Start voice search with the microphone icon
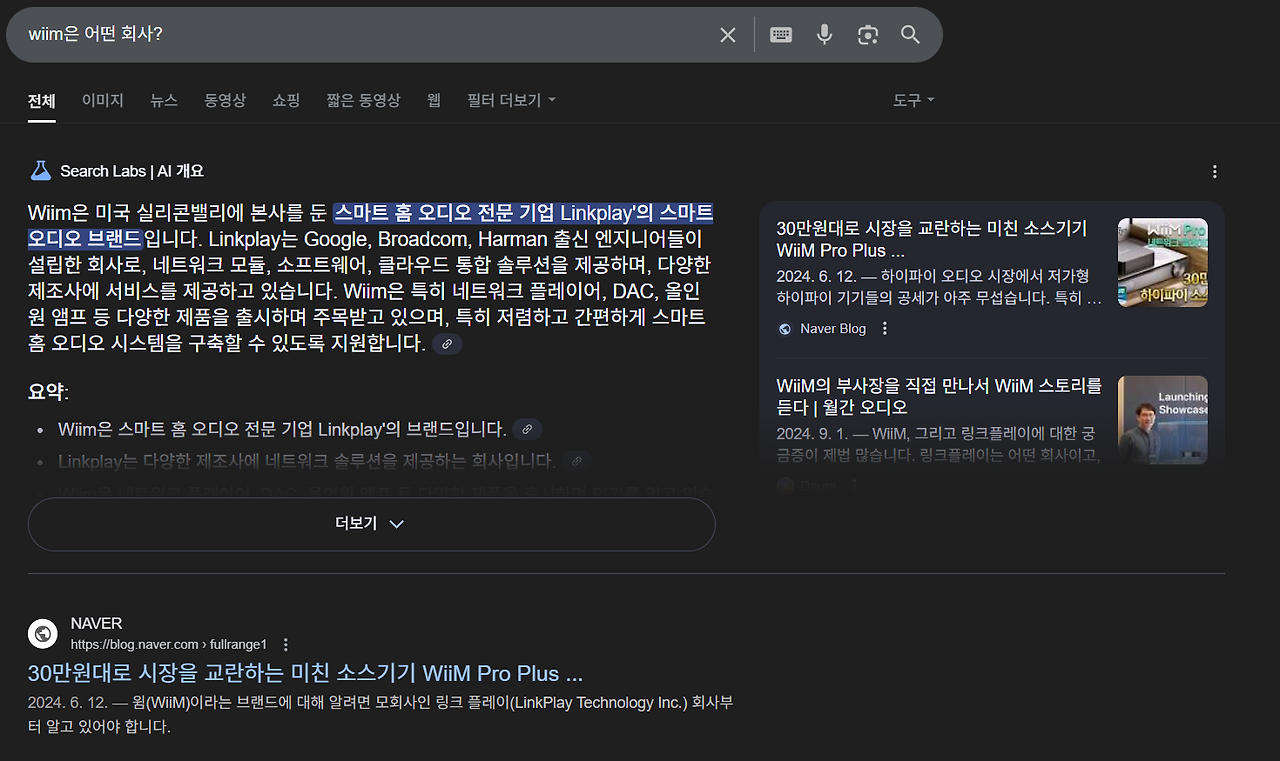The image size is (1280, 761). tap(824, 35)
